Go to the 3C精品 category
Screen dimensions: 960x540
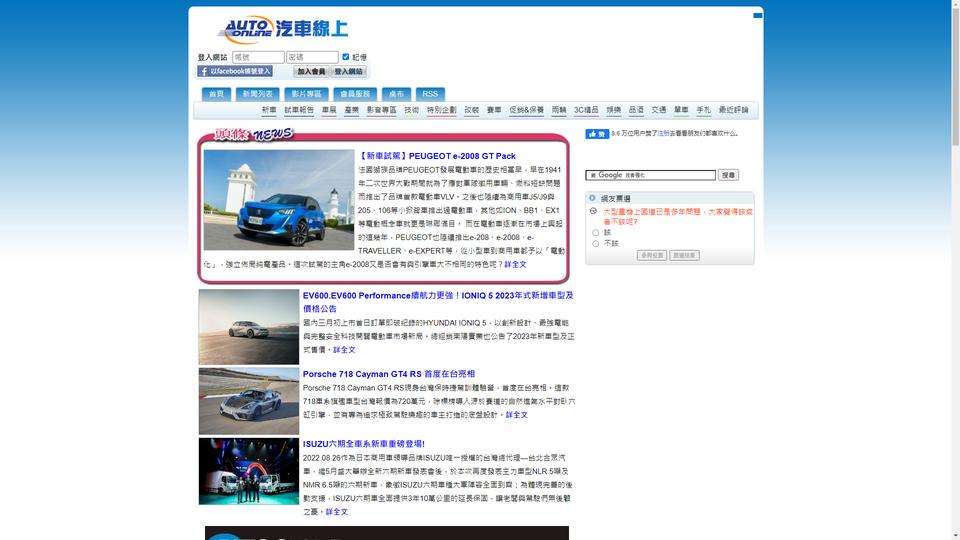click(x=586, y=110)
